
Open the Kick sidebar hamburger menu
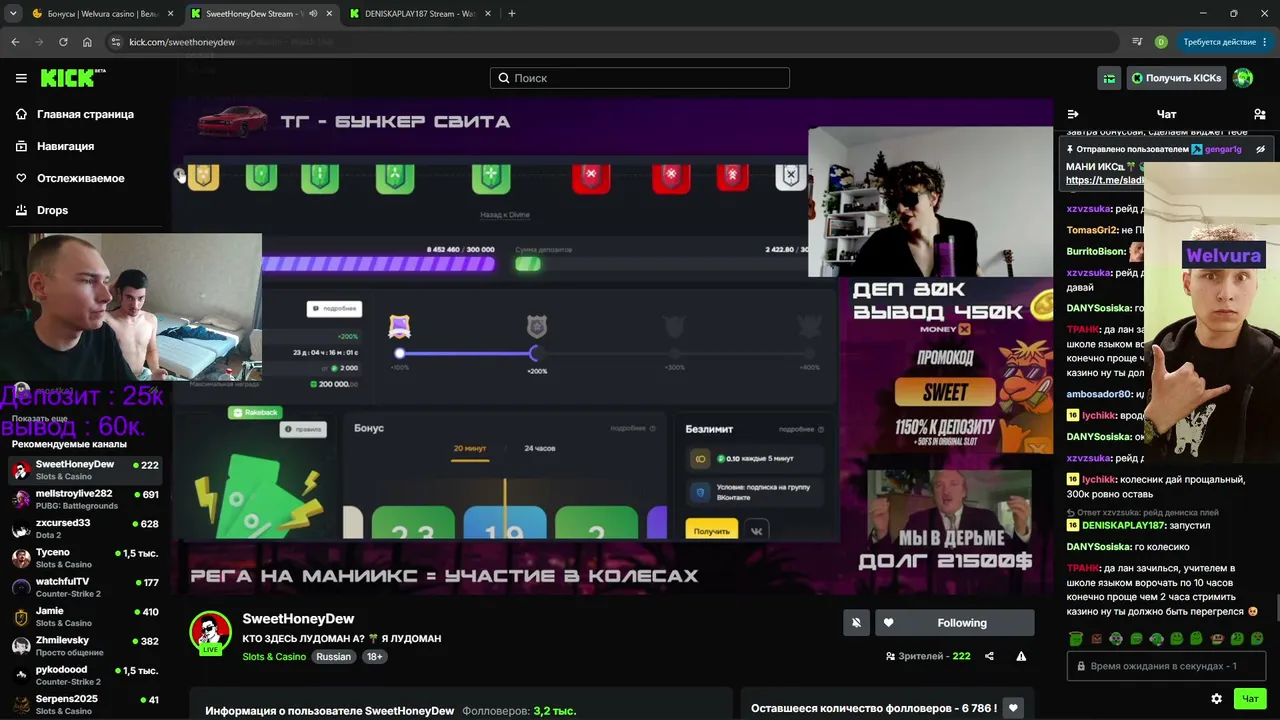point(21,78)
